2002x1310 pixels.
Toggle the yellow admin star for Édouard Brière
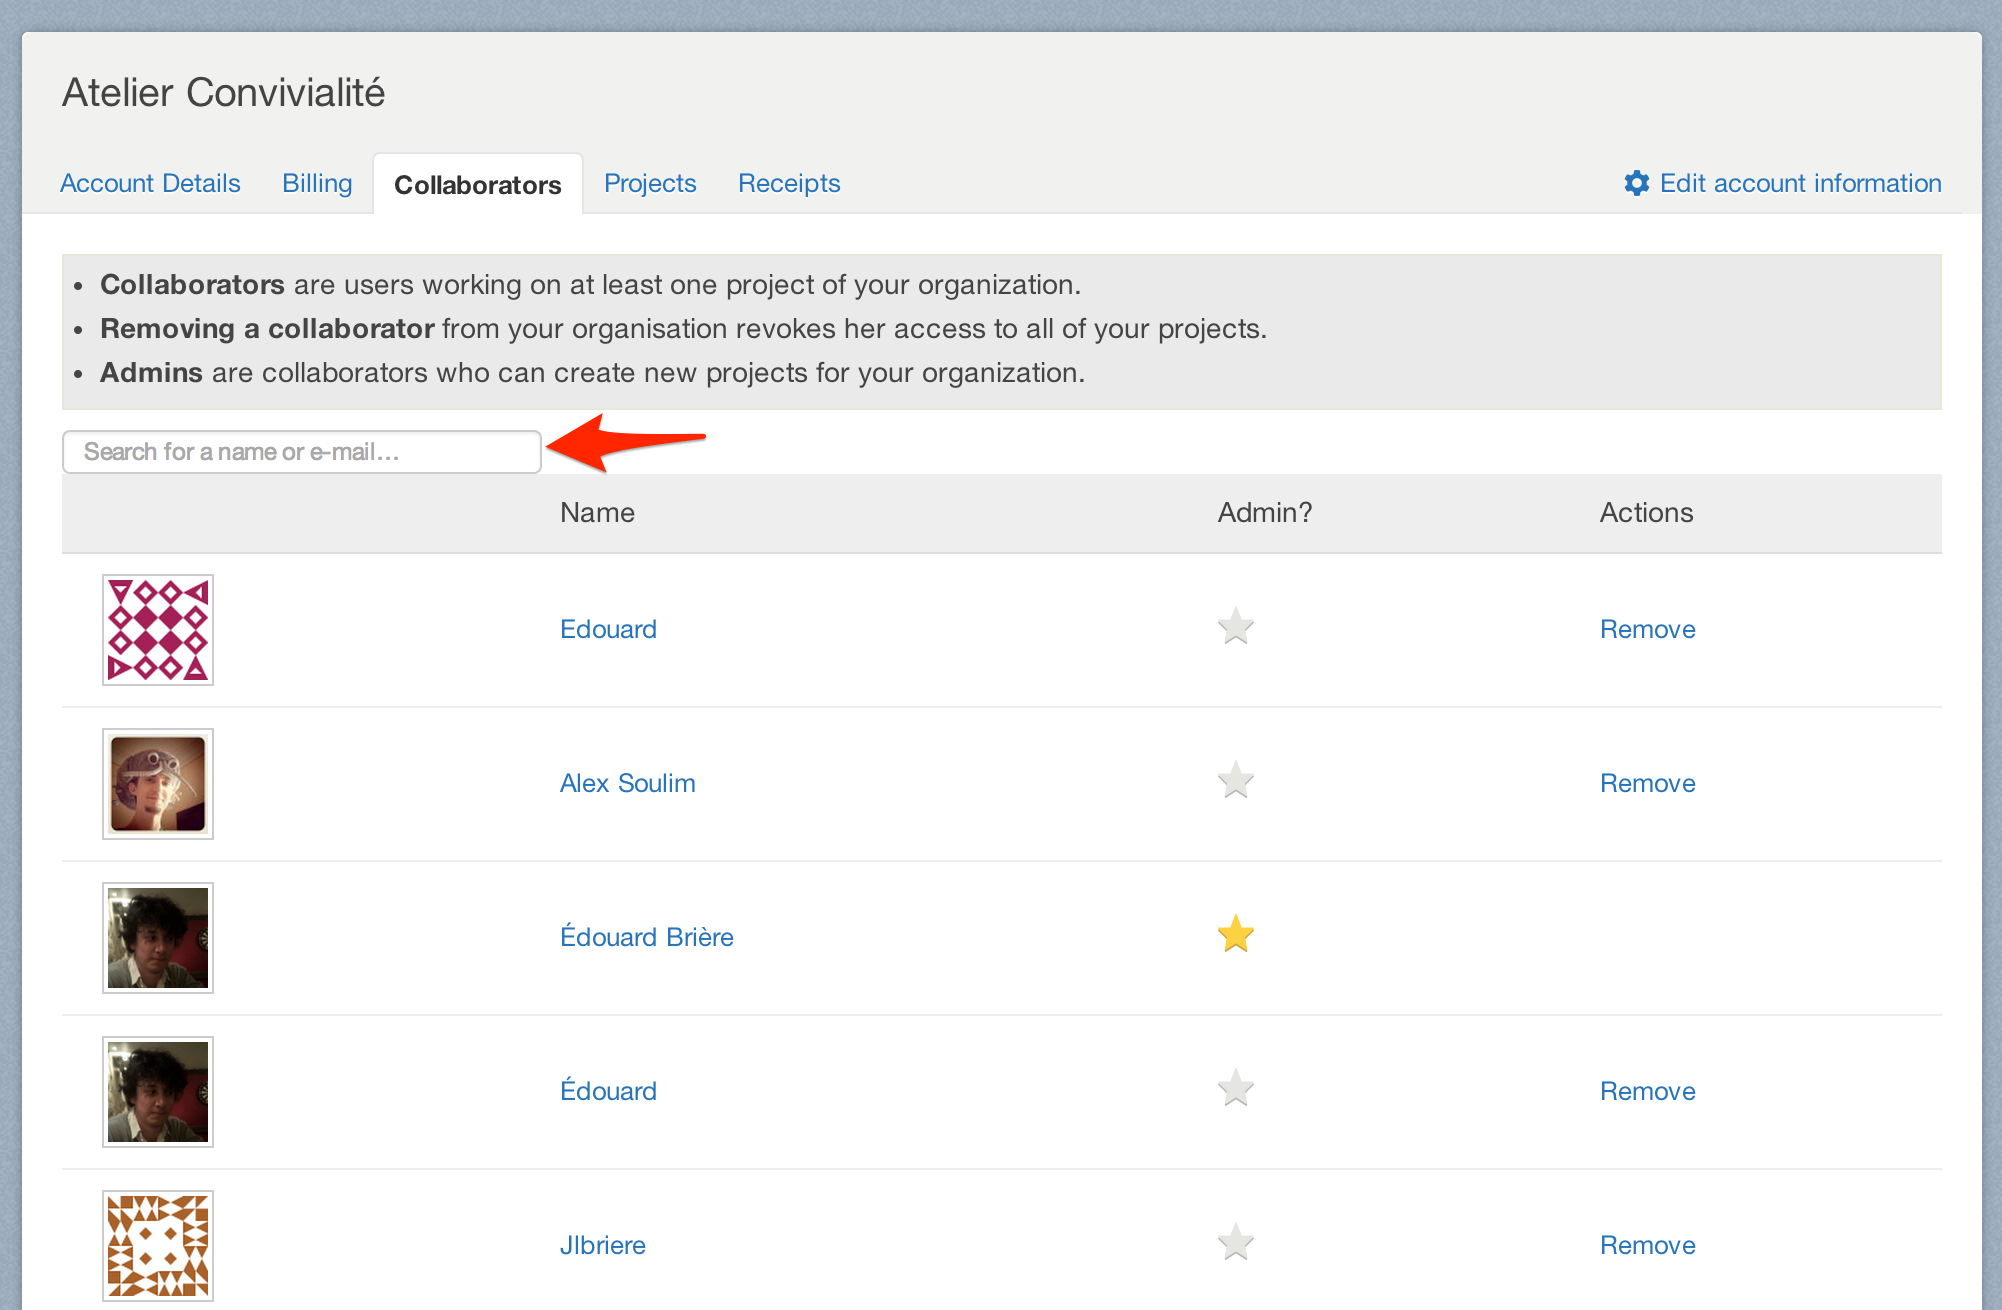(1235, 935)
